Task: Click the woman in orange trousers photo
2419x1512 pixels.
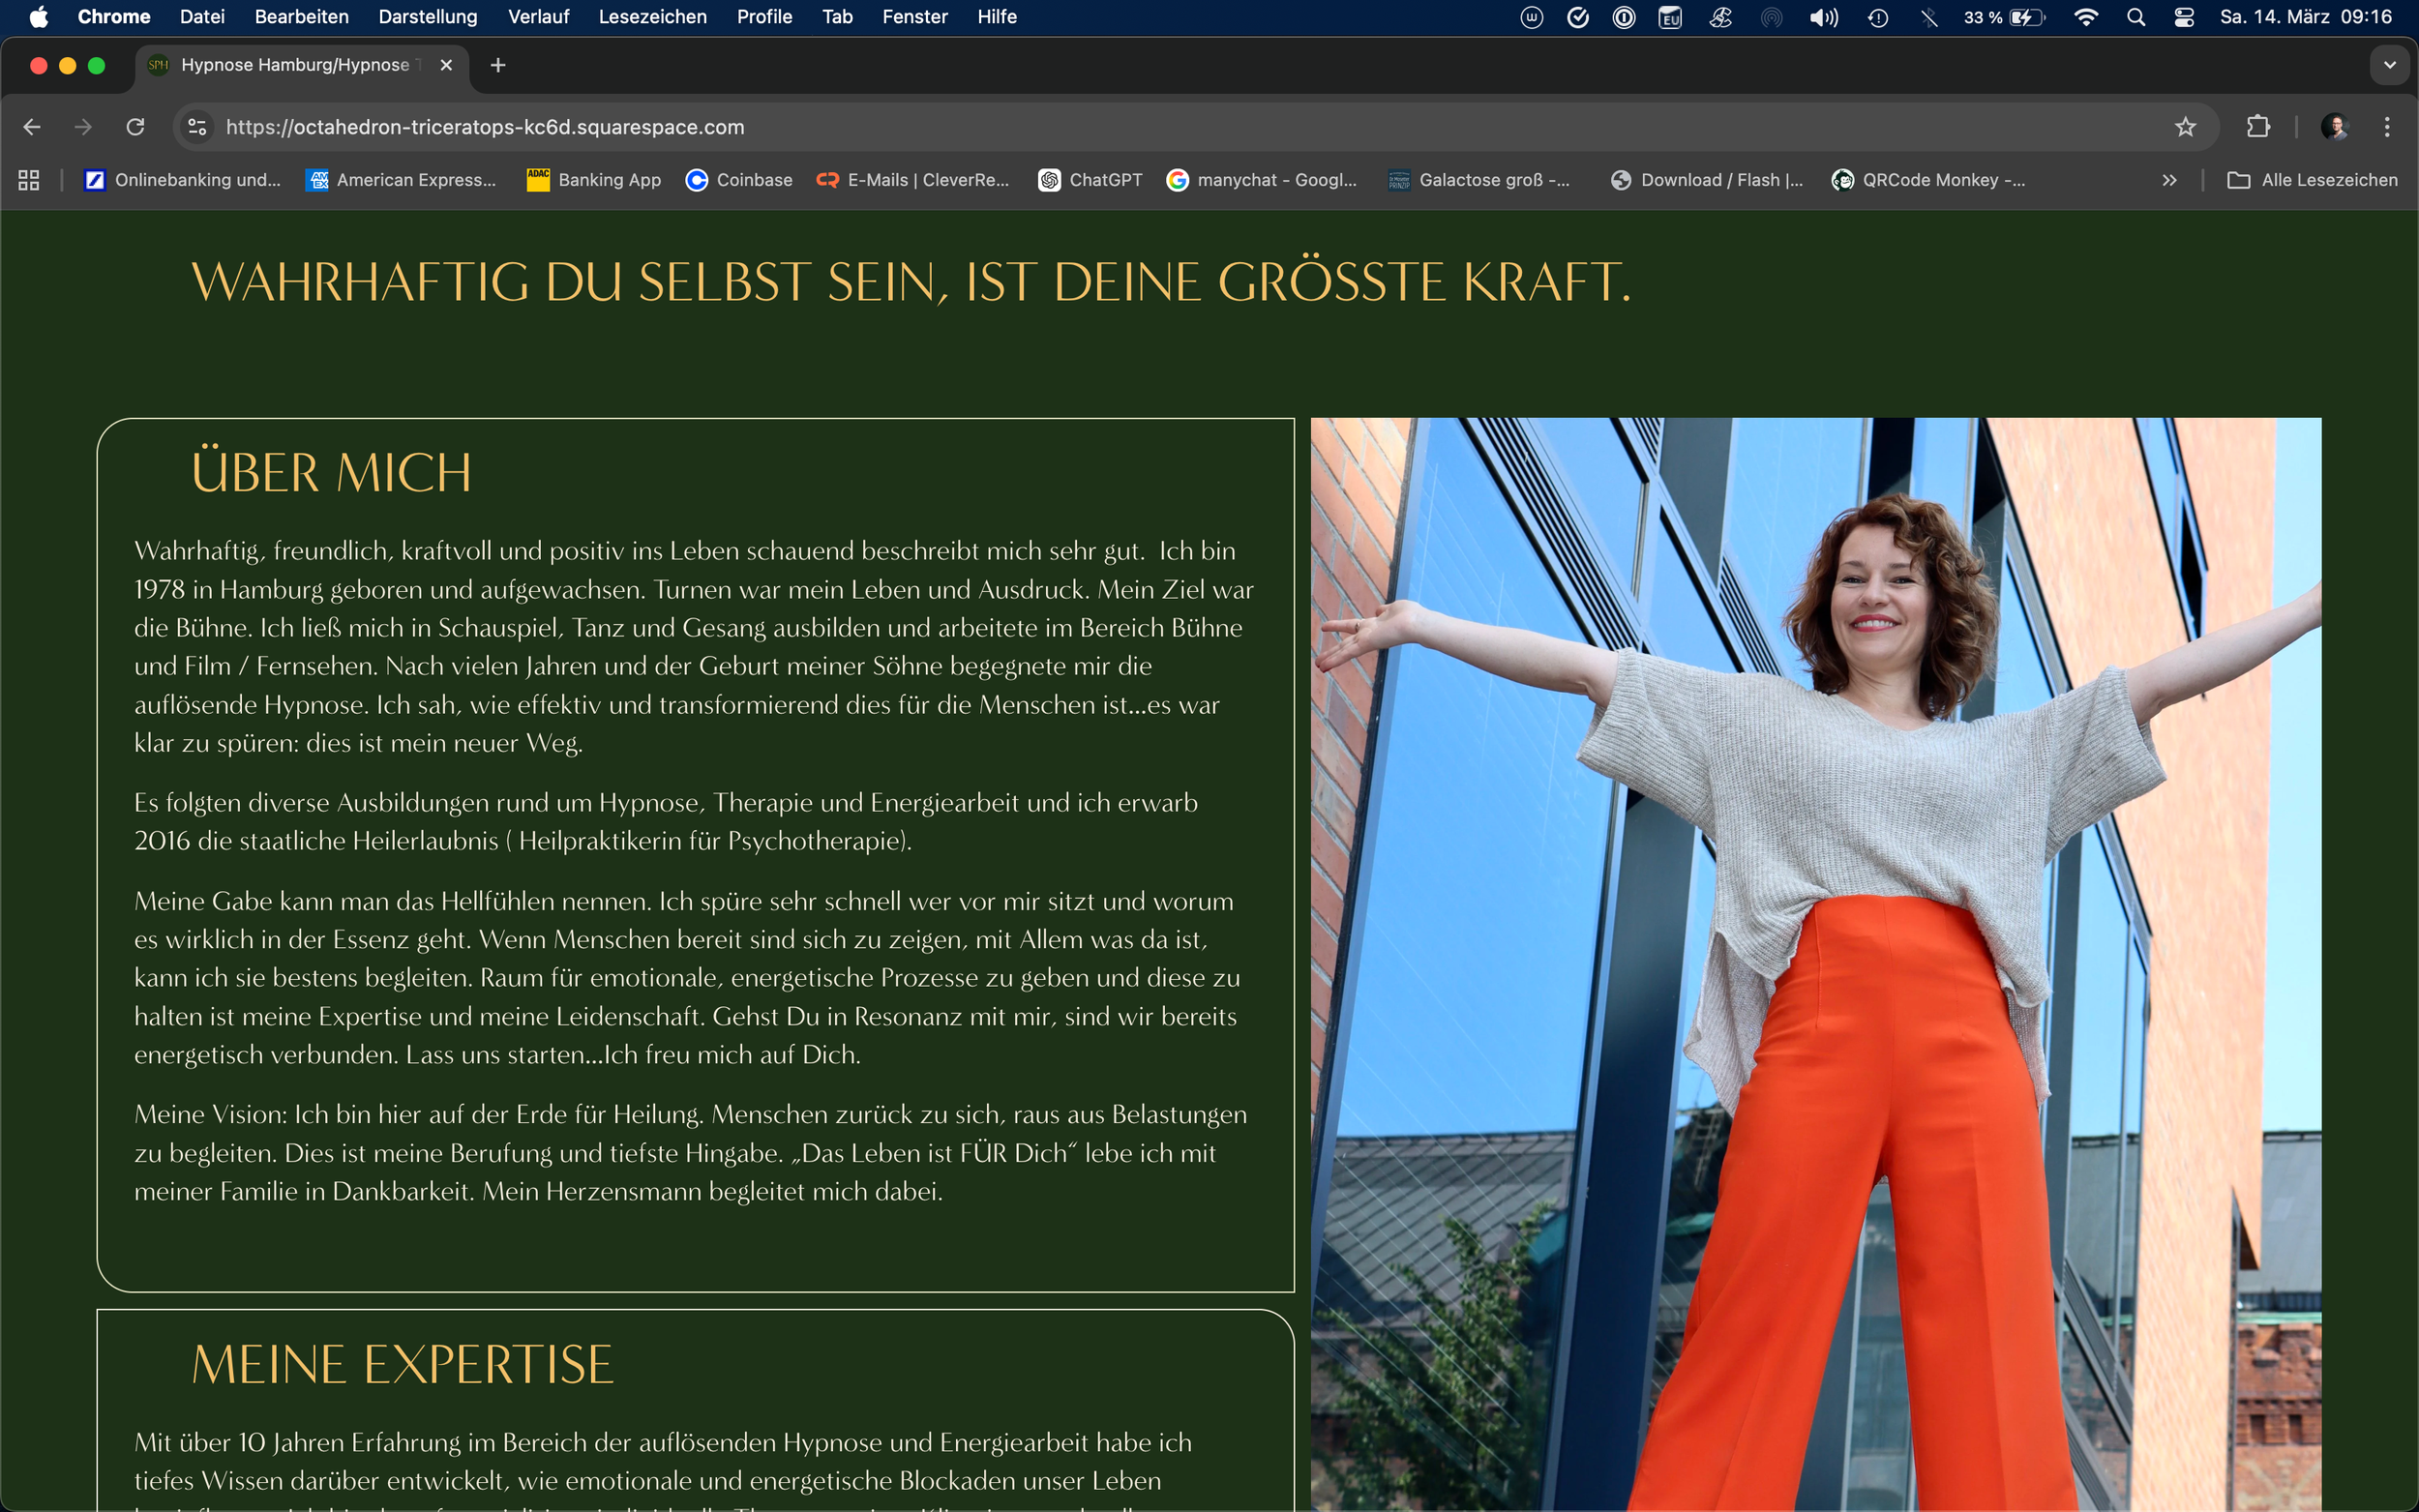Action: pos(1815,960)
